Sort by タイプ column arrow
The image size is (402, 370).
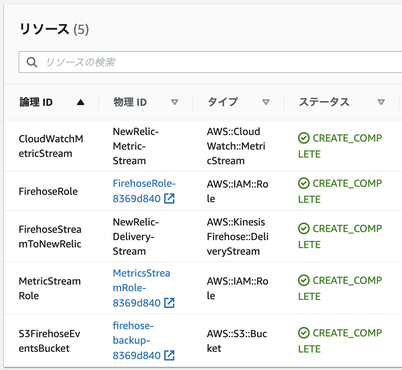pyautogui.click(x=266, y=102)
